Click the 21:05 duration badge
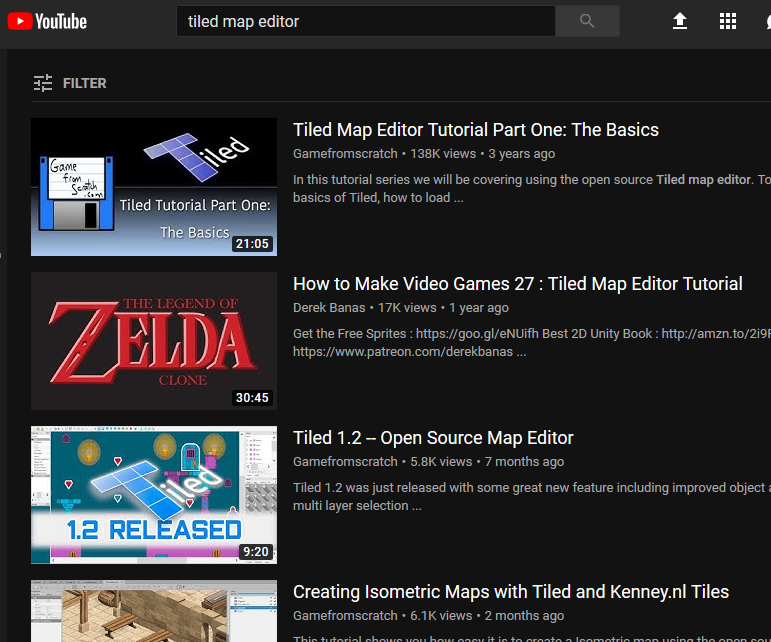 252,243
